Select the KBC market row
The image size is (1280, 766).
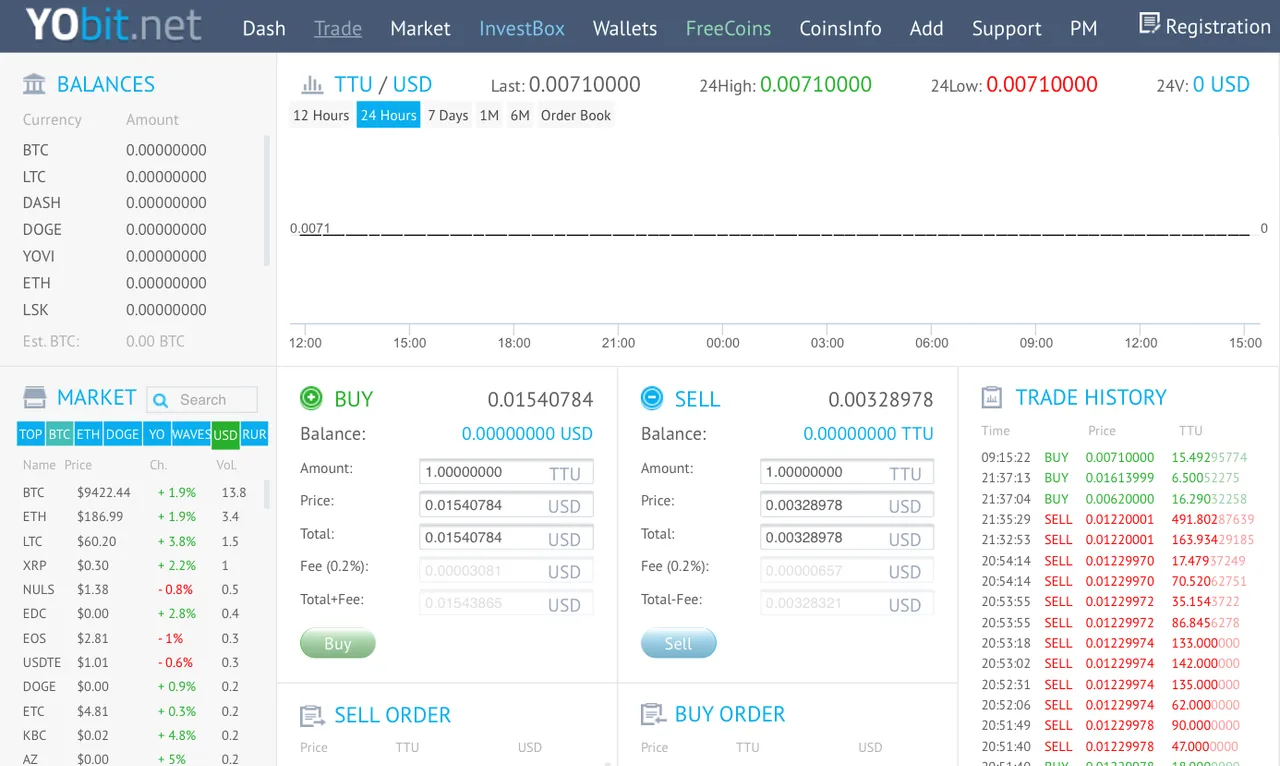pos(140,735)
